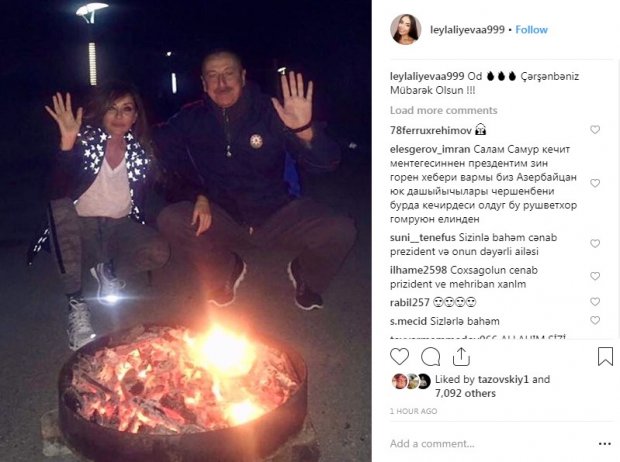The height and width of the screenshot is (462, 620).
Task: Open tazovskiy1 profile from likes
Action: pyautogui.click(x=503, y=379)
